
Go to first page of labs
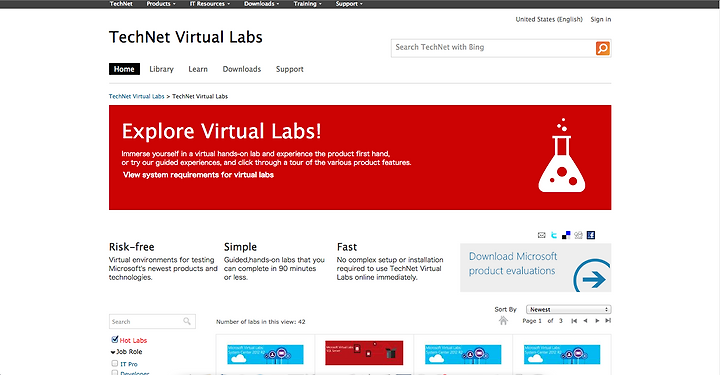pyautogui.click(x=574, y=321)
